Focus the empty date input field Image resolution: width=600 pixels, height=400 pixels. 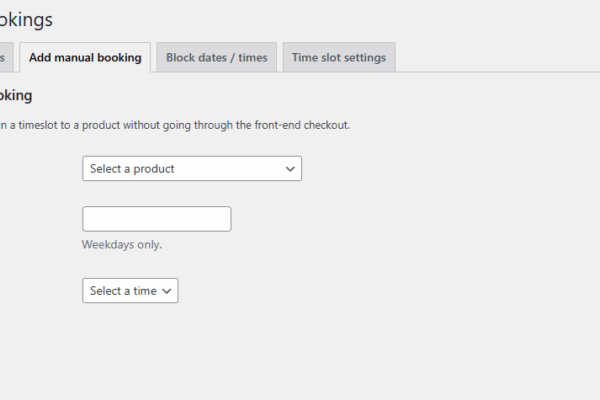click(156, 219)
